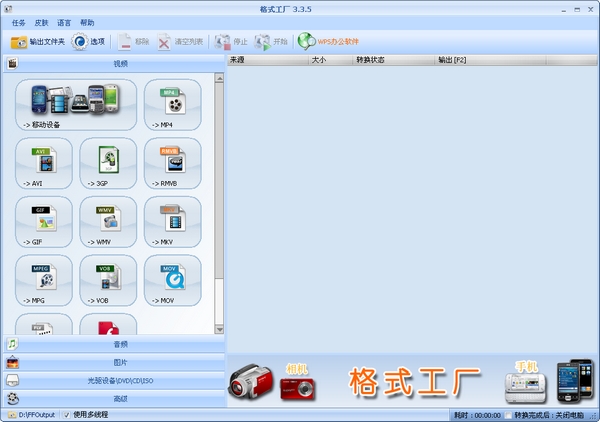Open 选项 options from the toolbar
The image size is (600, 422).
pyautogui.click(x=88, y=42)
